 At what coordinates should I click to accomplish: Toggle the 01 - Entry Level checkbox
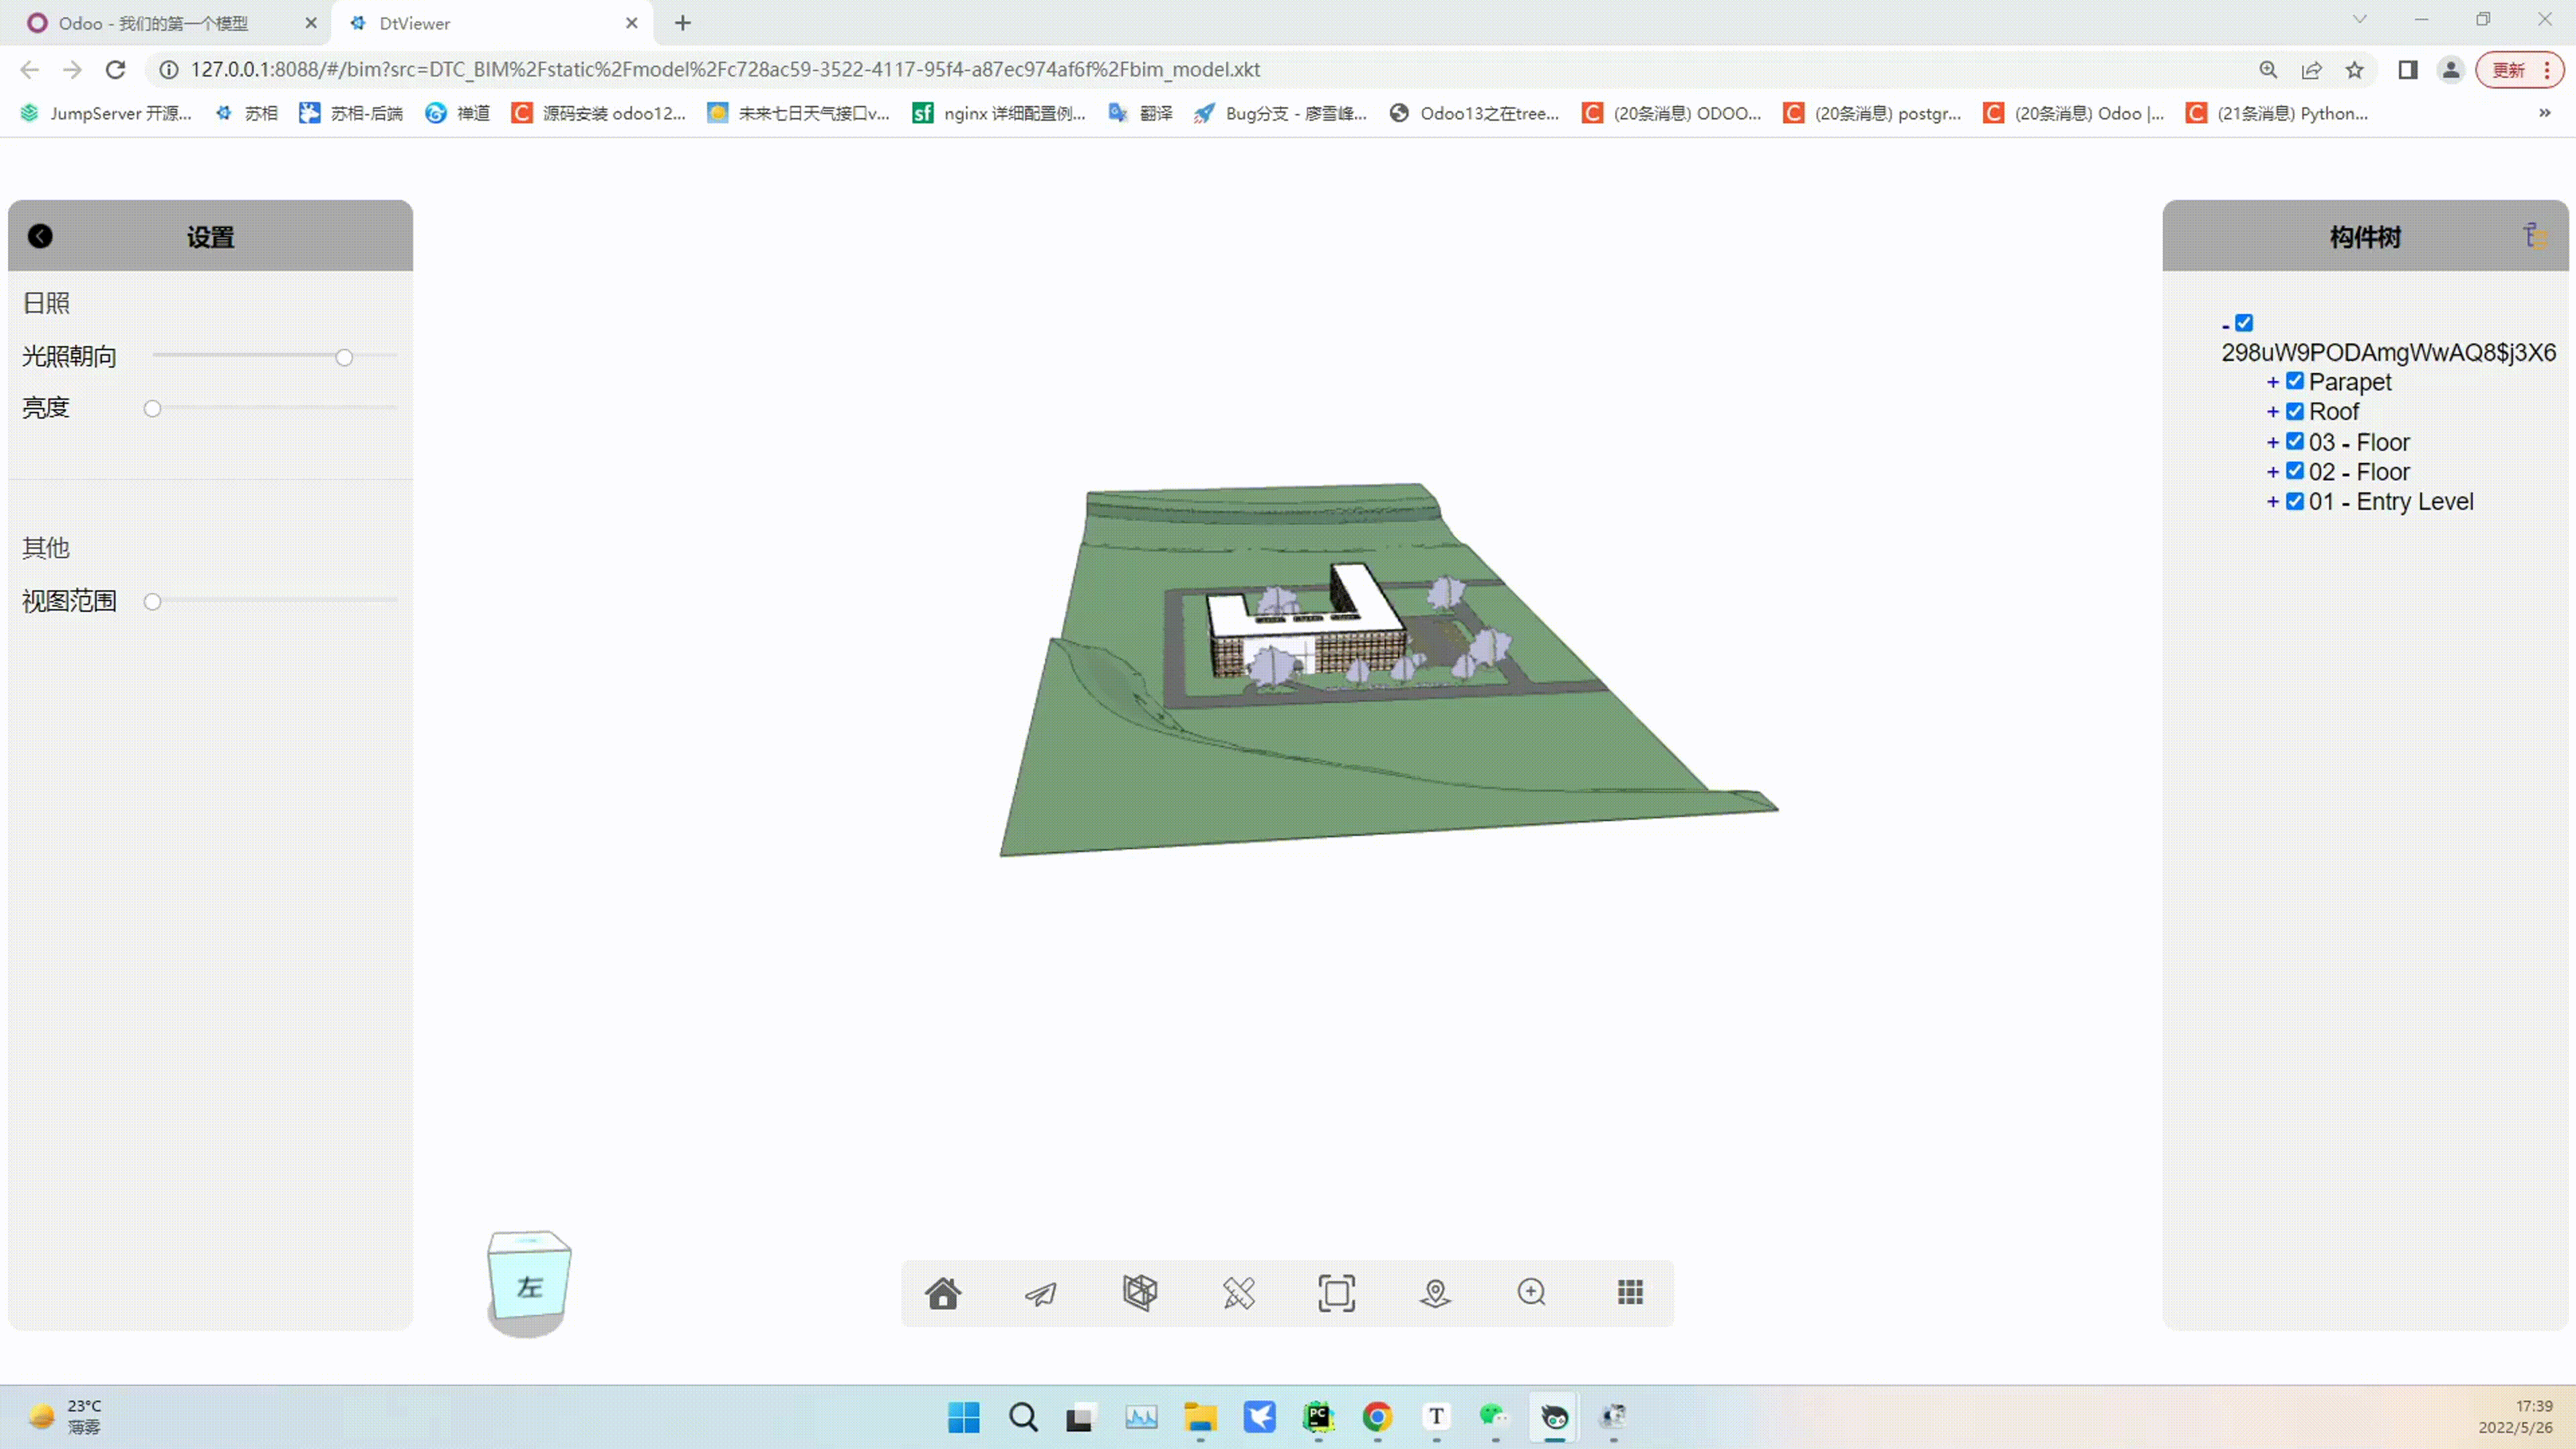[2295, 501]
